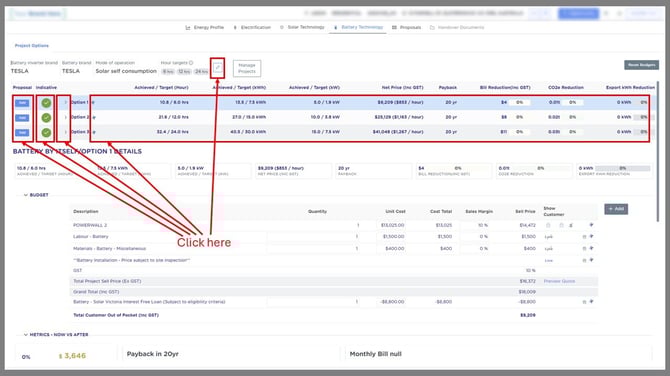Toggle the 24 hrs hour target chip
The image size is (670, 376).
point(201,71)
